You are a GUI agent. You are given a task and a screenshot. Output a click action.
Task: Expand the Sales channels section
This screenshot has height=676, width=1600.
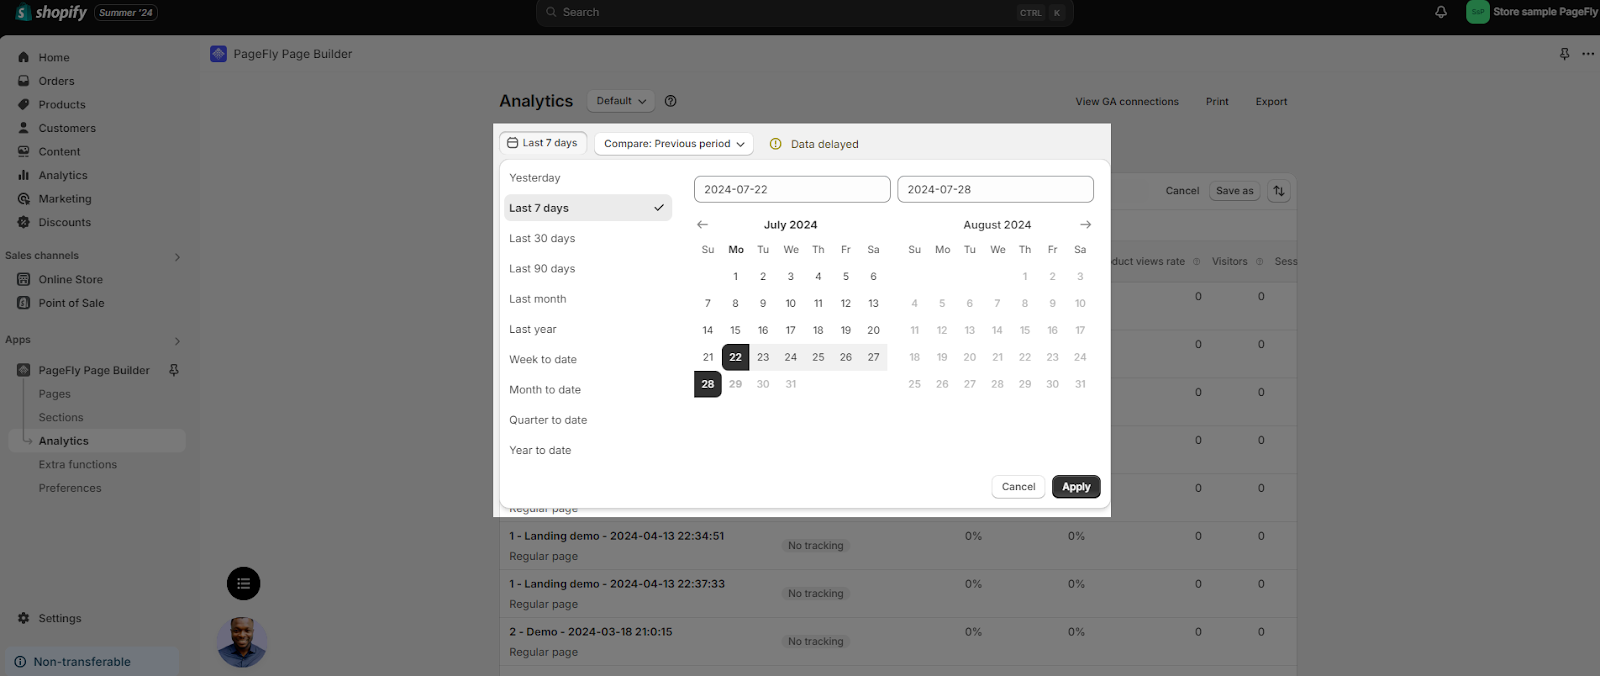pyautogui.click(x=177, y=257)
